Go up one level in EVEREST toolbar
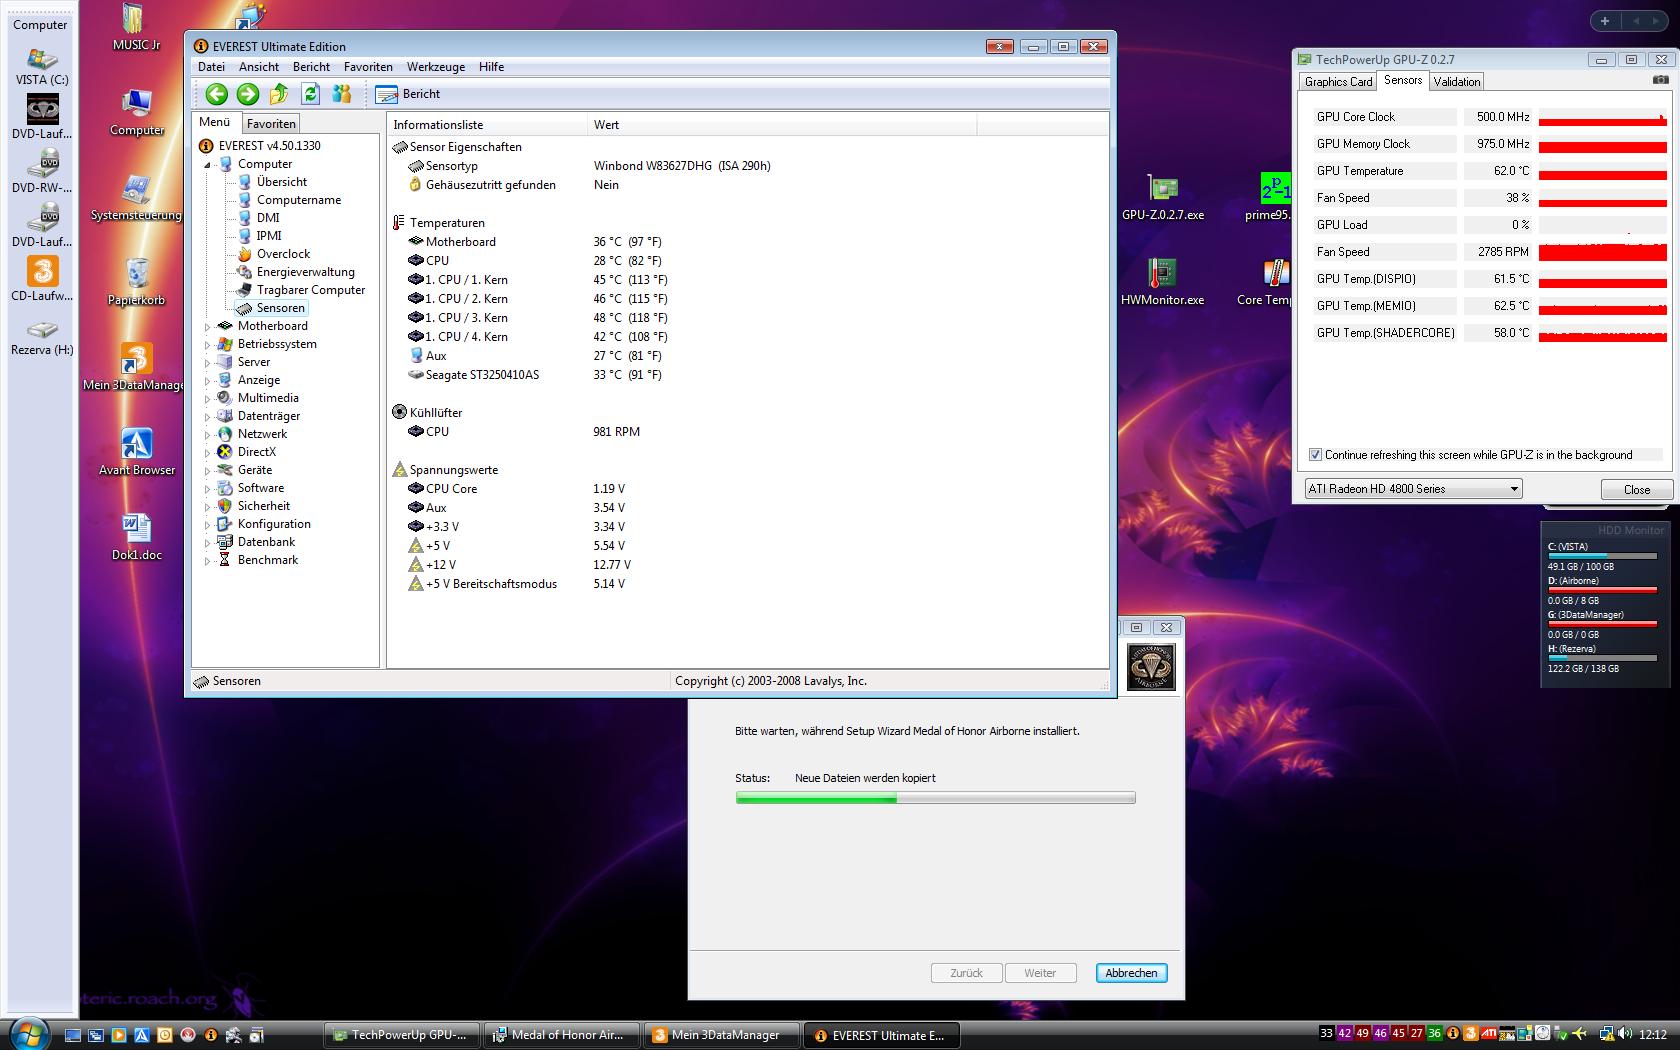The height and width of the screenshot is (1050, 1680). [x=279, y=94]
